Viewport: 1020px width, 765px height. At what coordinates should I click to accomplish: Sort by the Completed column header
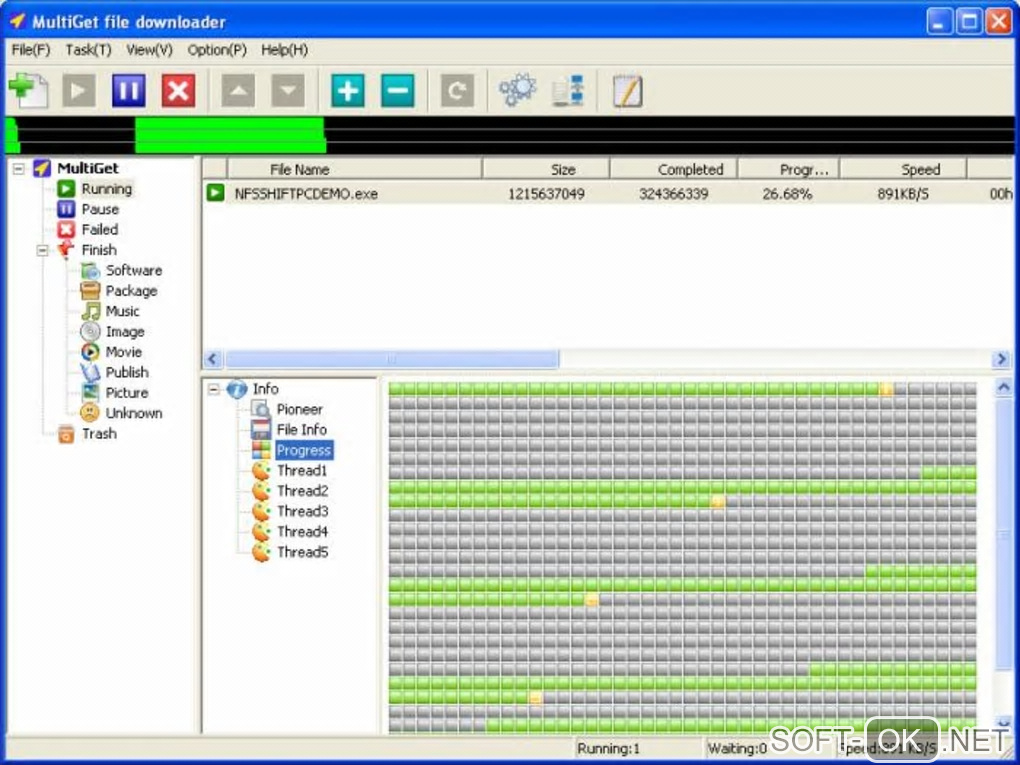pos(673,169)
